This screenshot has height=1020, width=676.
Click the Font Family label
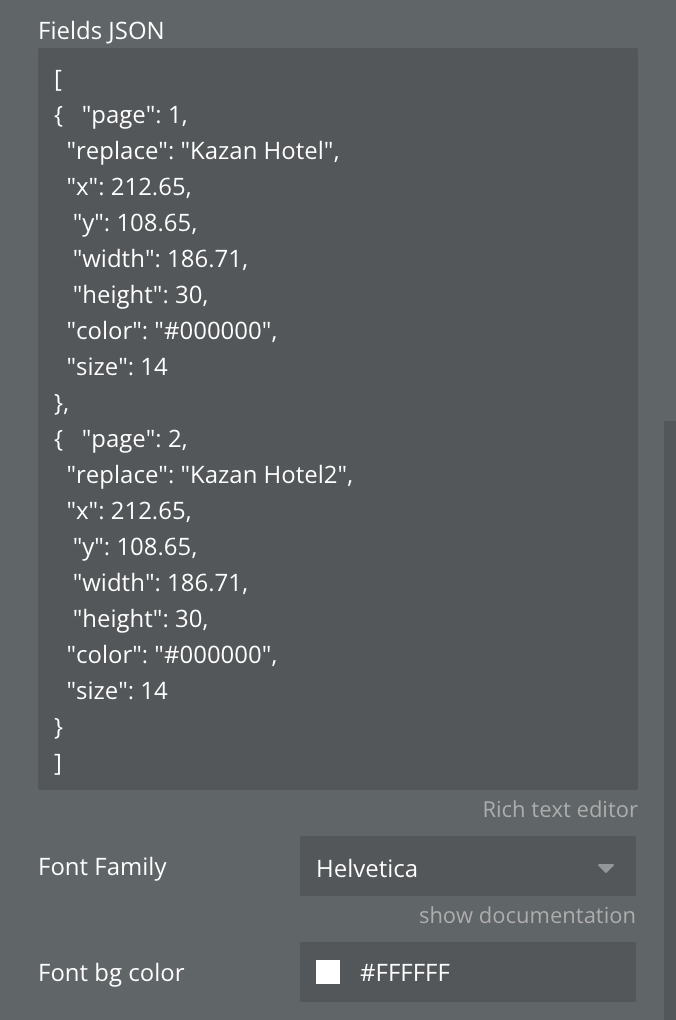[x=102, y=866]
